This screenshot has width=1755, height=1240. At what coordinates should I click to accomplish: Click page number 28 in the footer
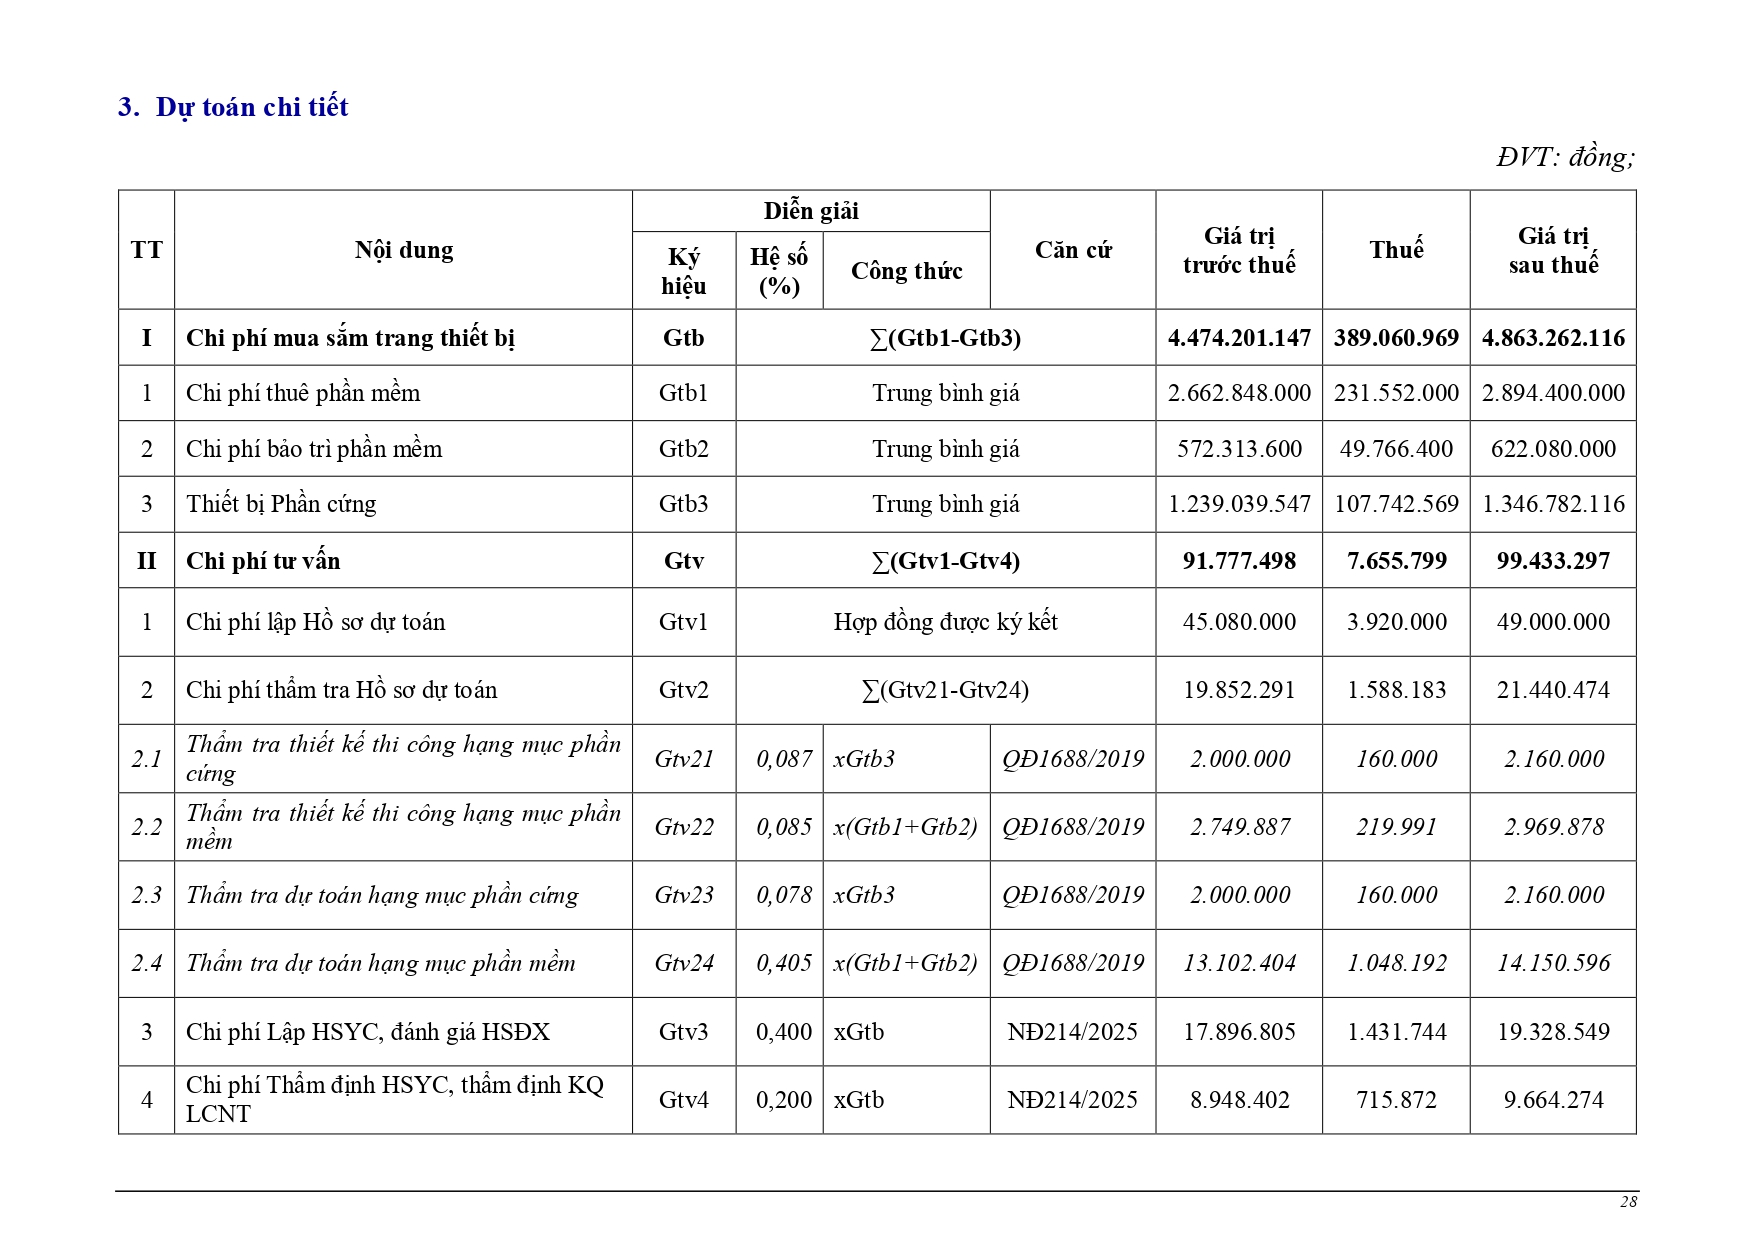tap(1628, 1202)
